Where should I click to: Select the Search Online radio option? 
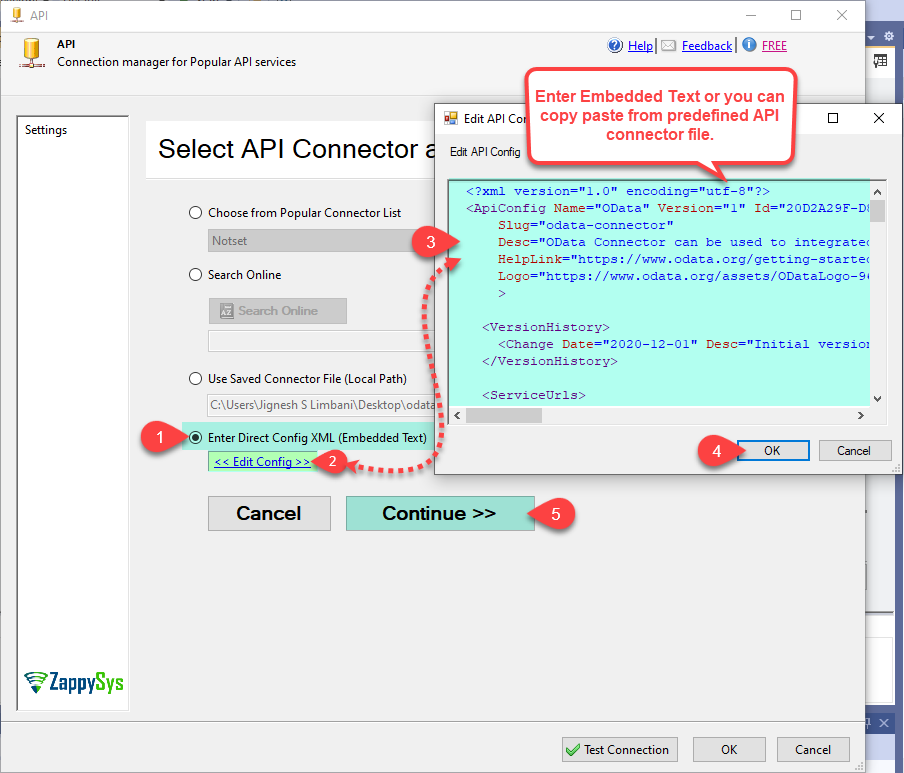[195, 274]
